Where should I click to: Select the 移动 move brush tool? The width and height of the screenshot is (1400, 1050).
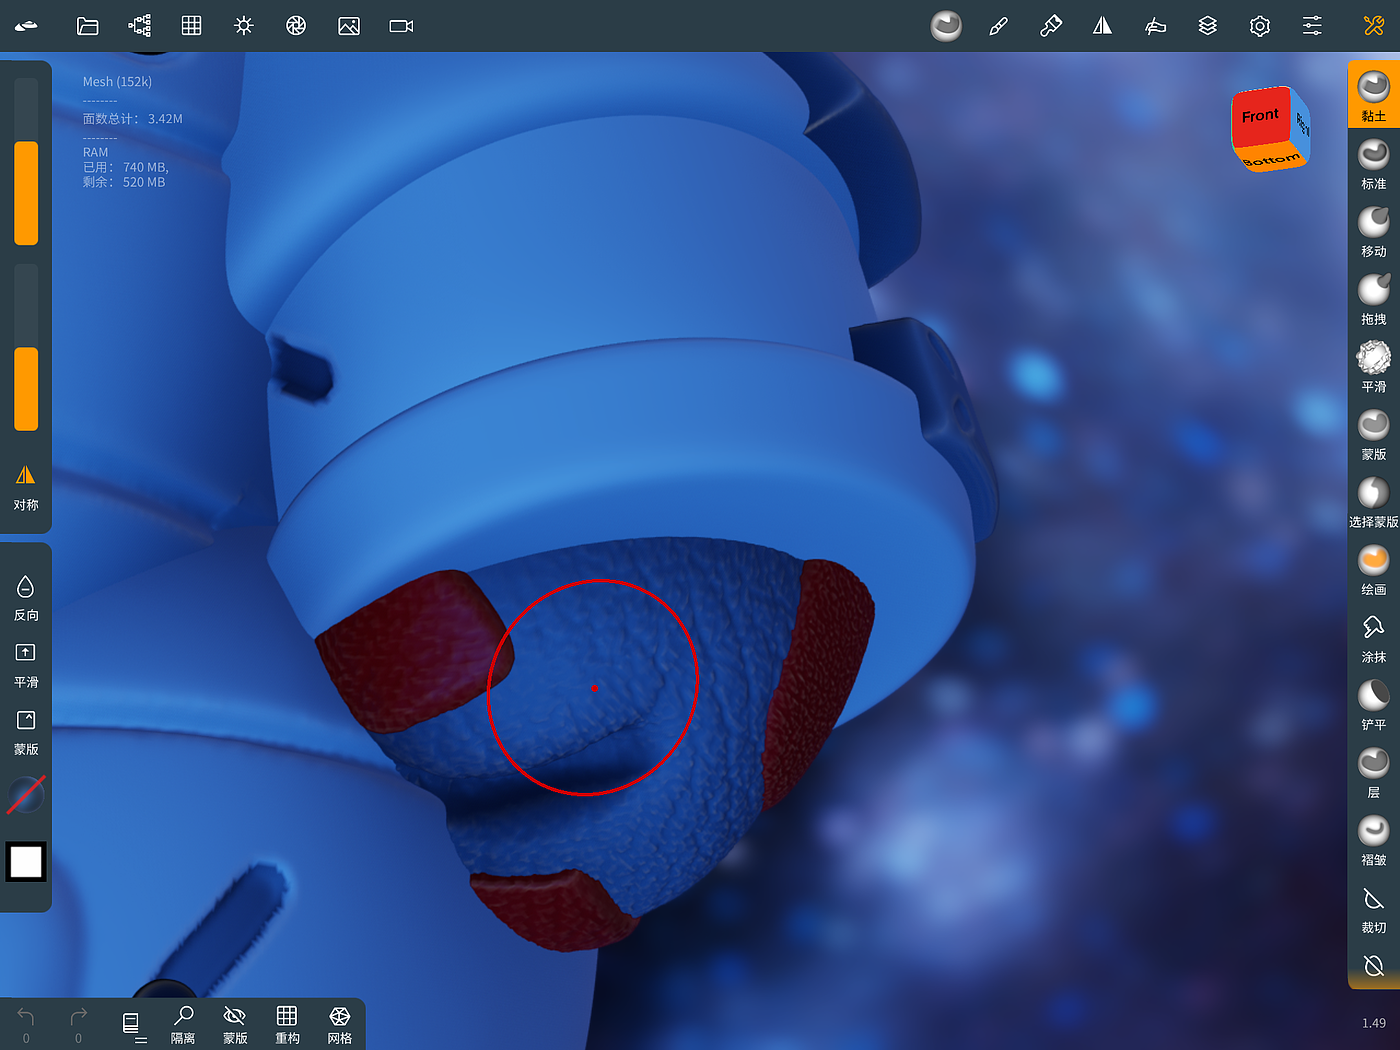click(x=1373, y=230)
